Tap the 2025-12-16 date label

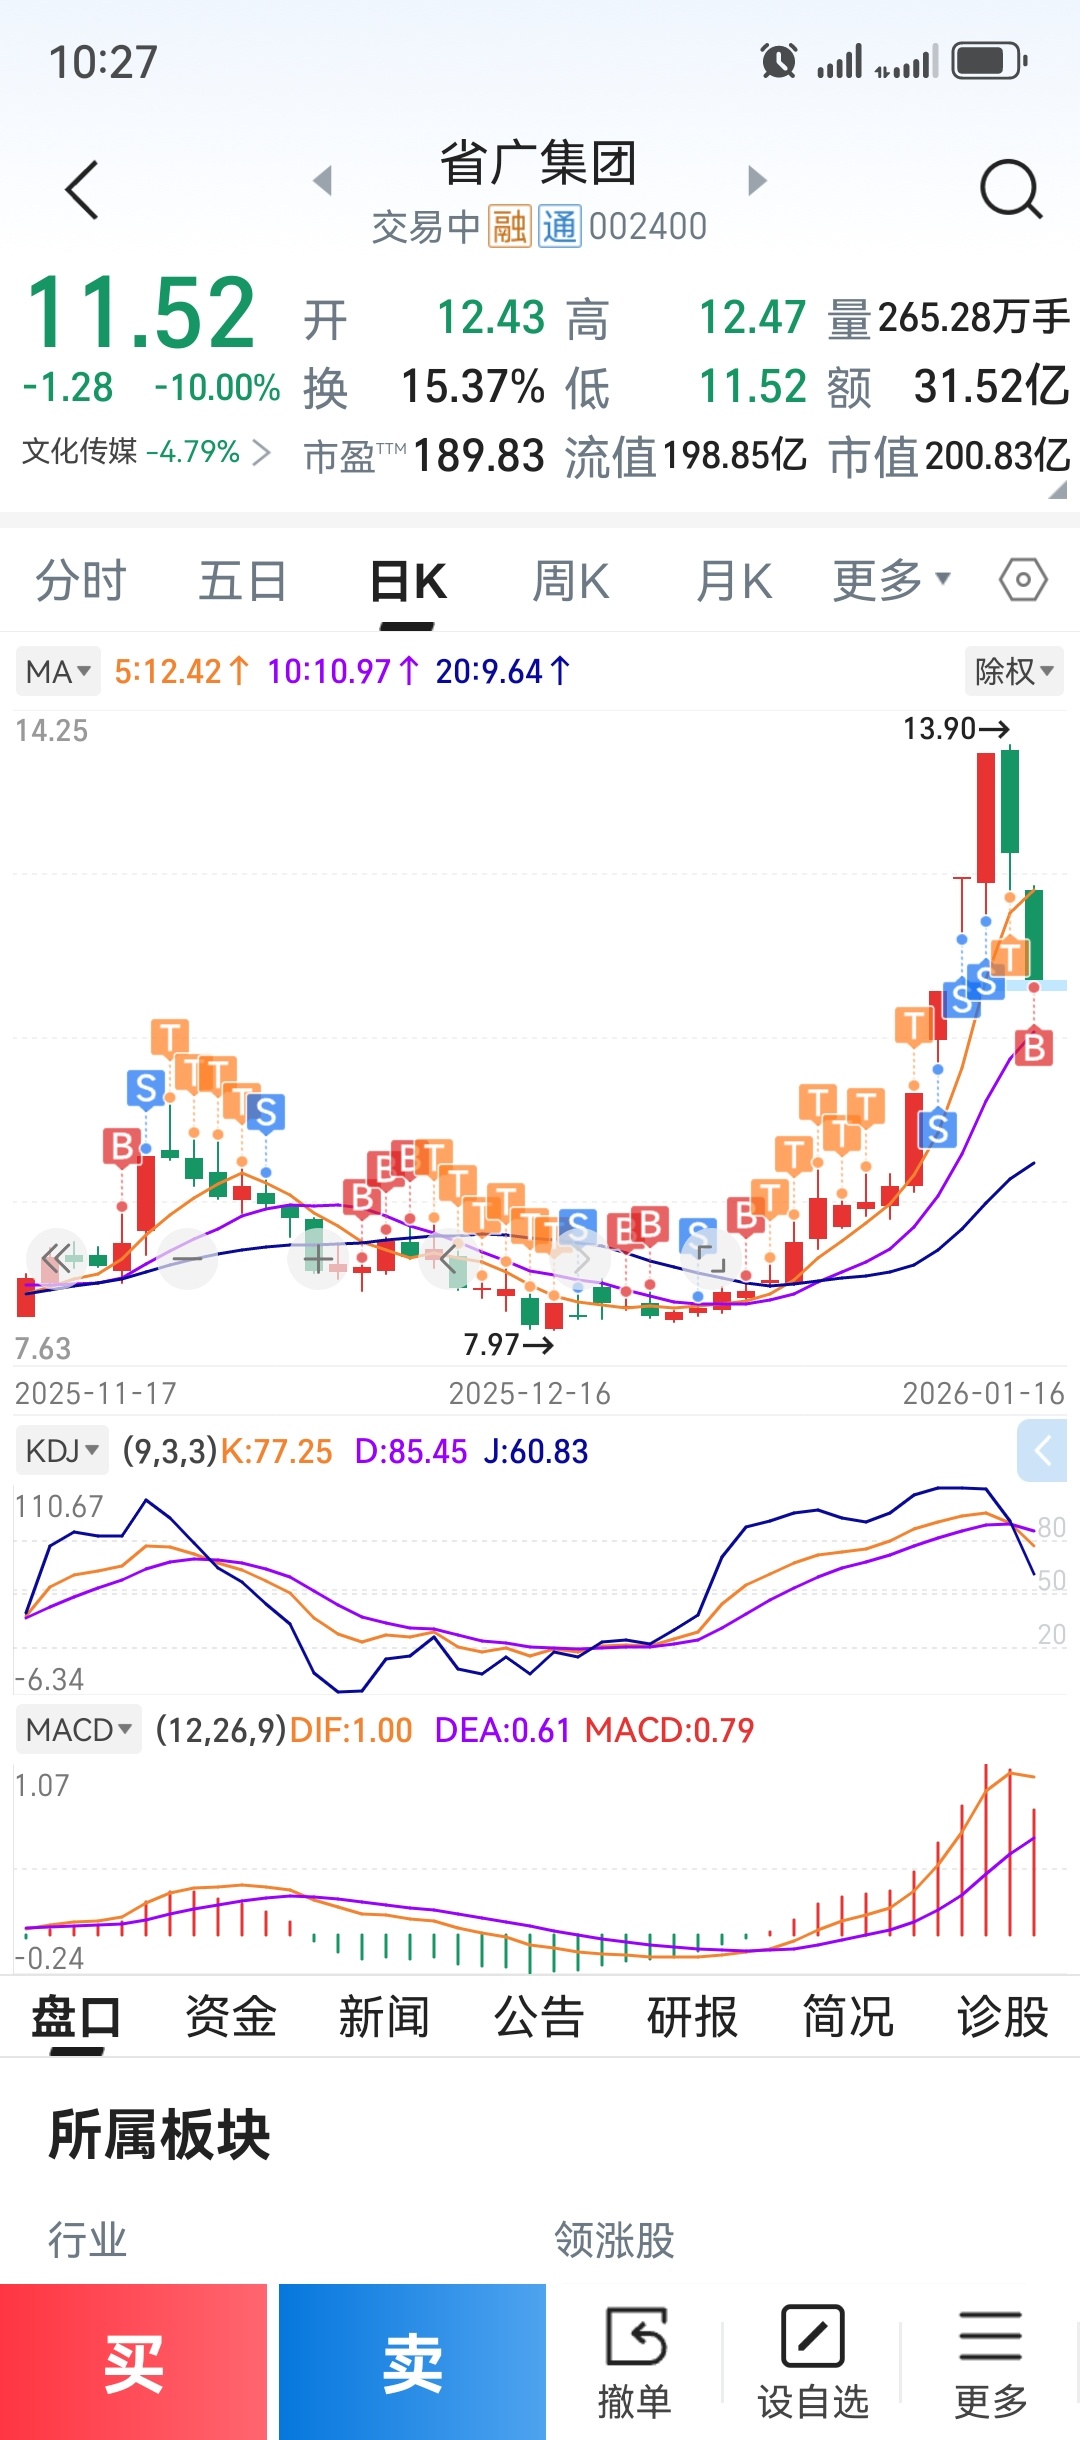(x=530, y=1393)
